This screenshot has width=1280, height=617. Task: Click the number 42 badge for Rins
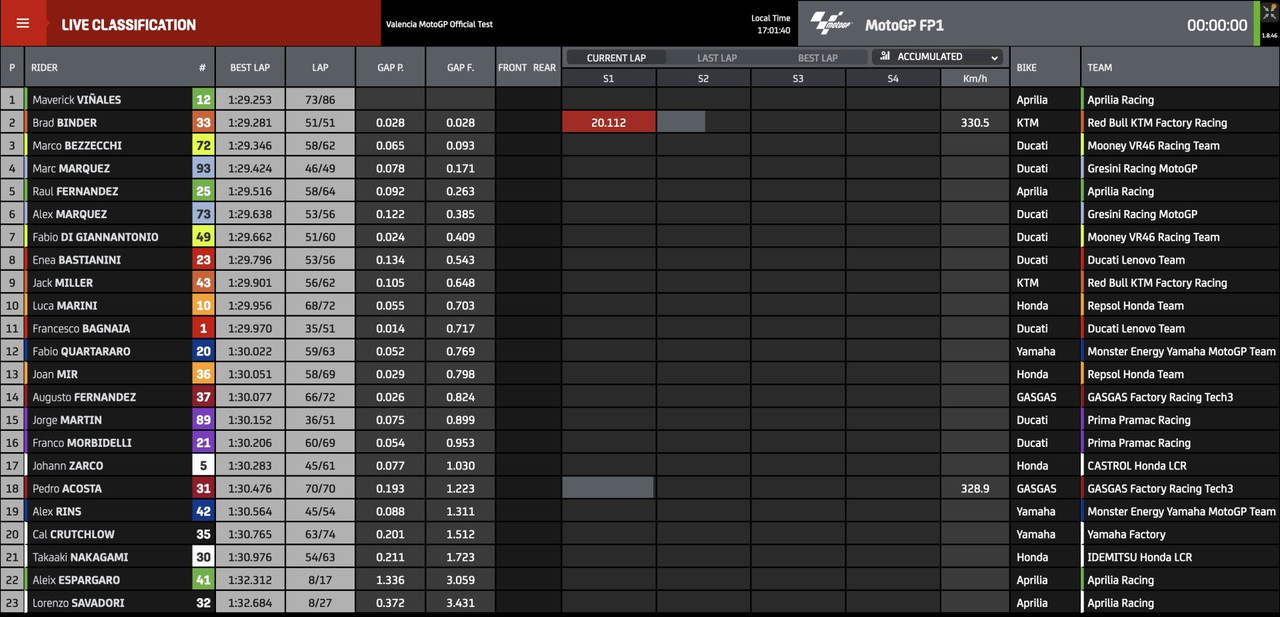pyautogui.click(x=203, y=511)
